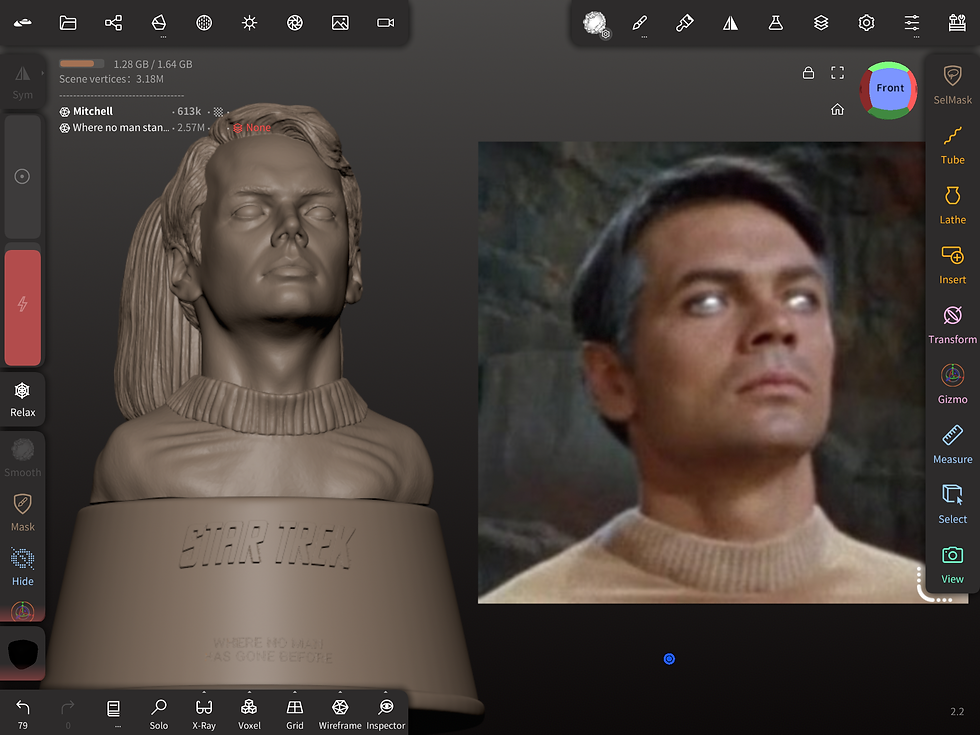This screenshot has height=735, width=980.
Task: Toggle Where no man stan... visibility icon
Action: coord(64,128)
